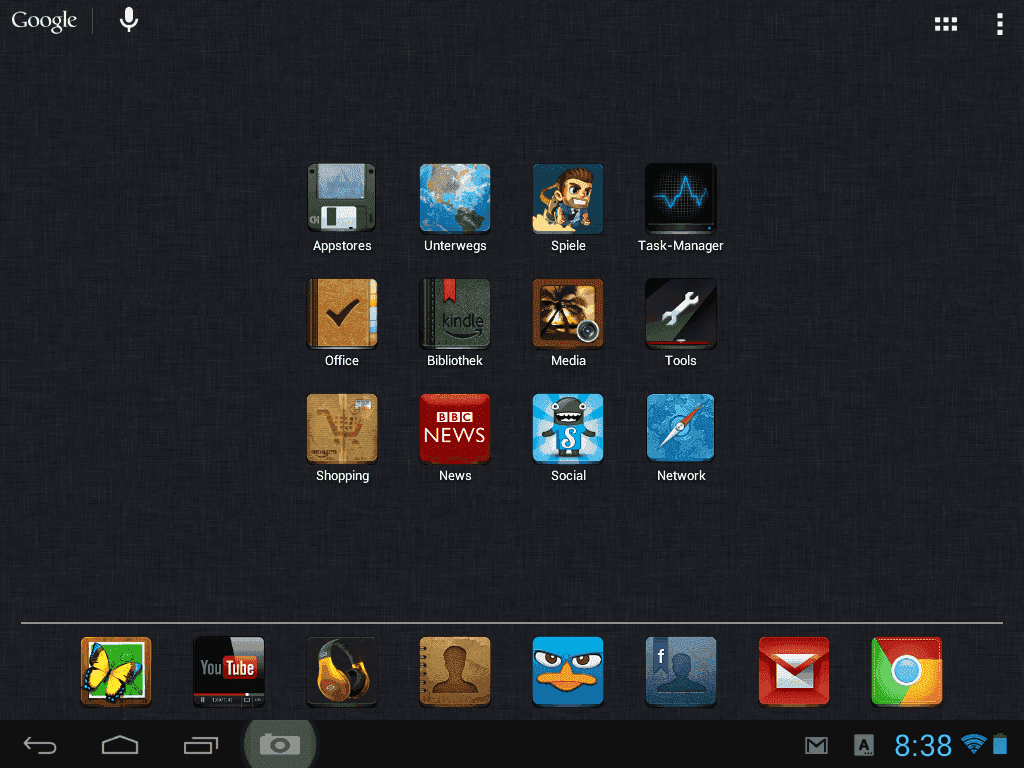Tap the Shopping label text
The width and height of the screenshot is (1024, 768).
click(x=342, y=476)
